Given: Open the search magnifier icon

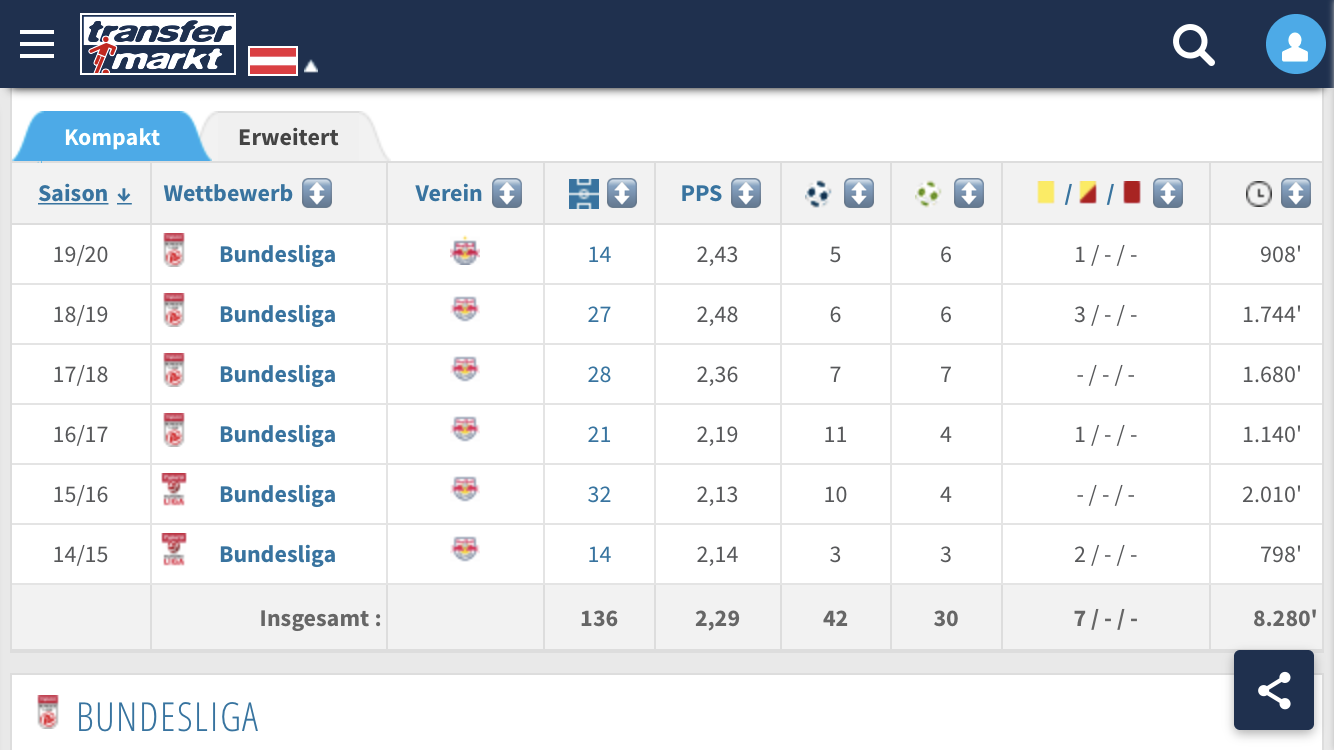Looking at the screenshot, I should point(1193,45).
